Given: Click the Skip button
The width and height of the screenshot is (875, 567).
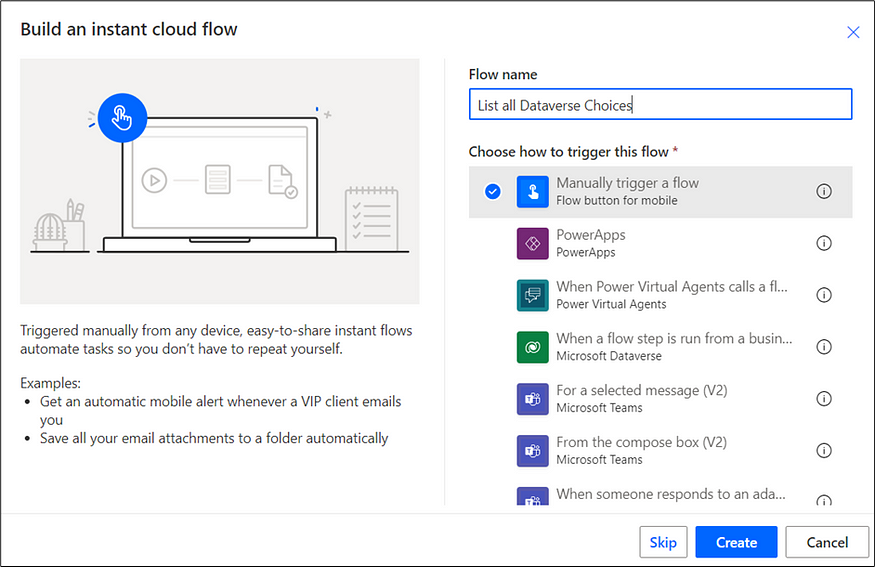Looking at the screenshot, I should (663, 542).
